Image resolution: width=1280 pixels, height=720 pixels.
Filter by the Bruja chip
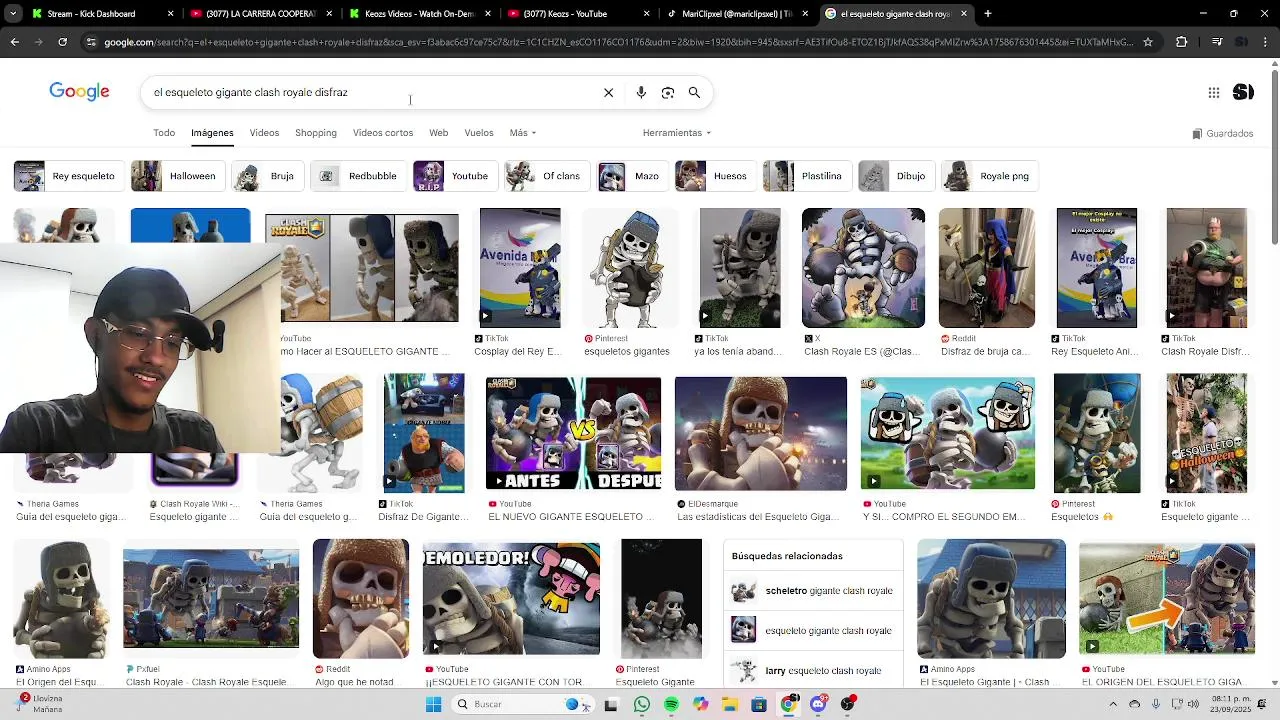(x=267, y=176)
